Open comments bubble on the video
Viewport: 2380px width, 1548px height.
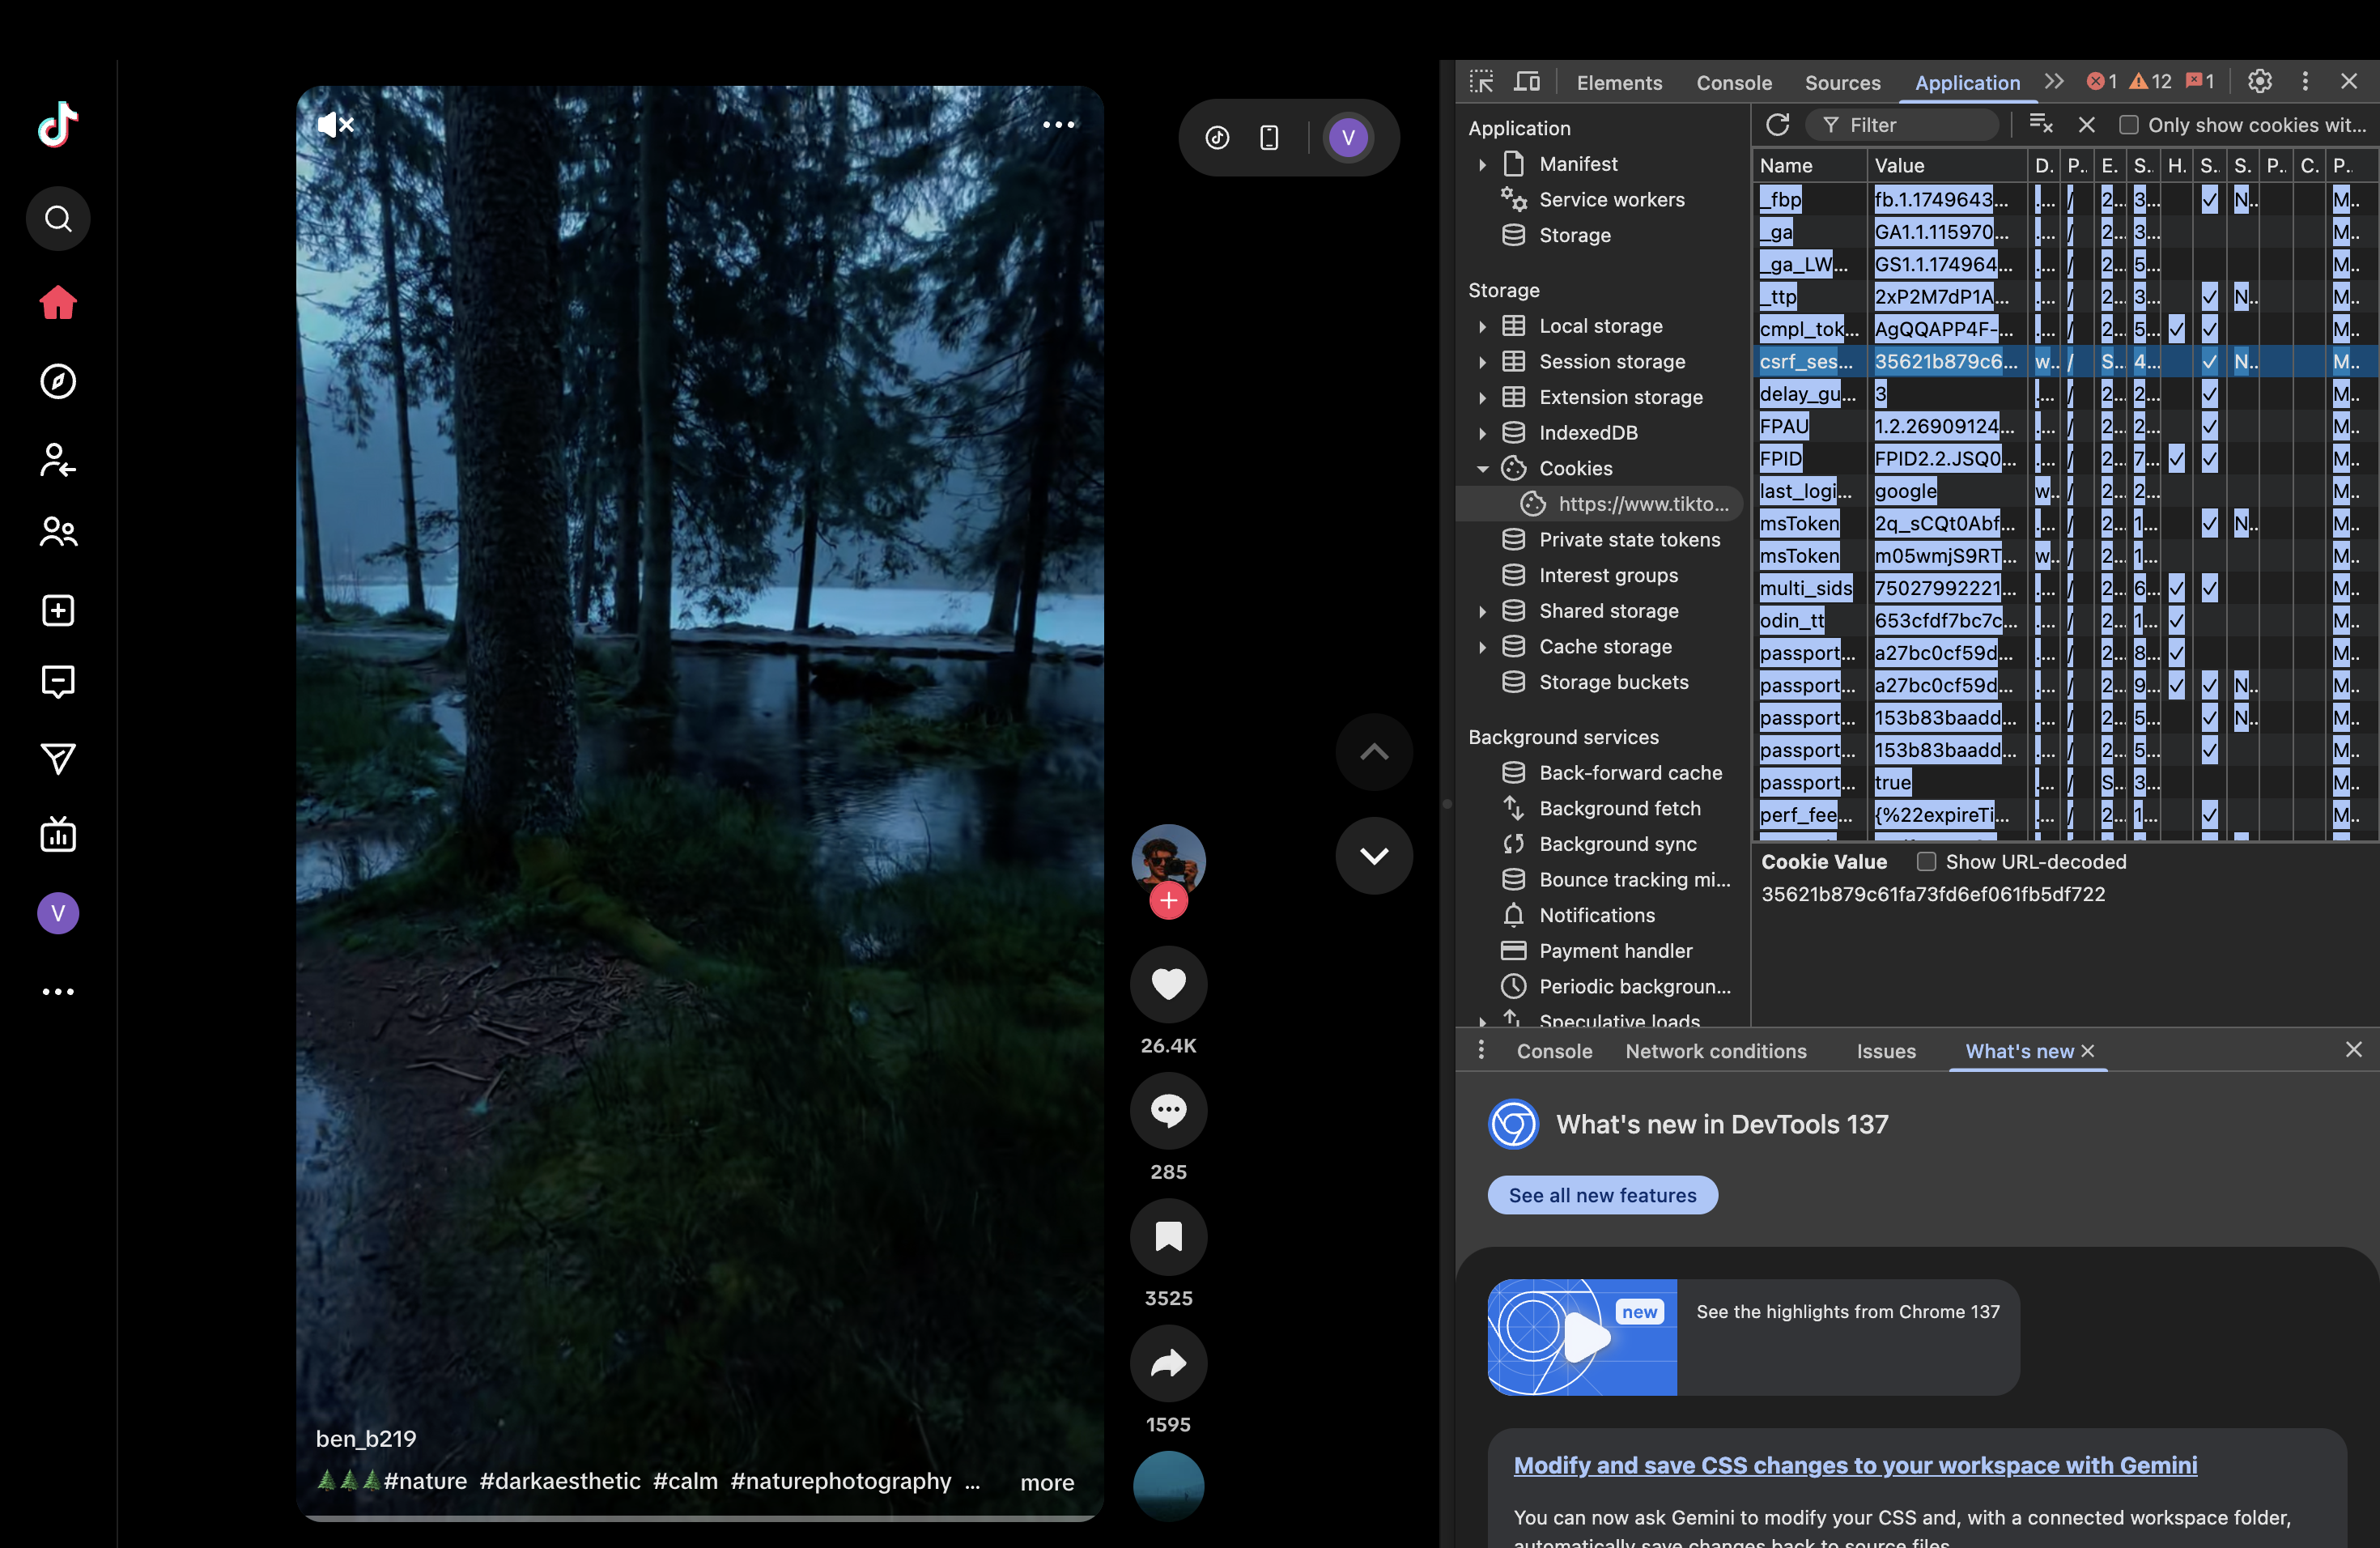[1168, 1111]
